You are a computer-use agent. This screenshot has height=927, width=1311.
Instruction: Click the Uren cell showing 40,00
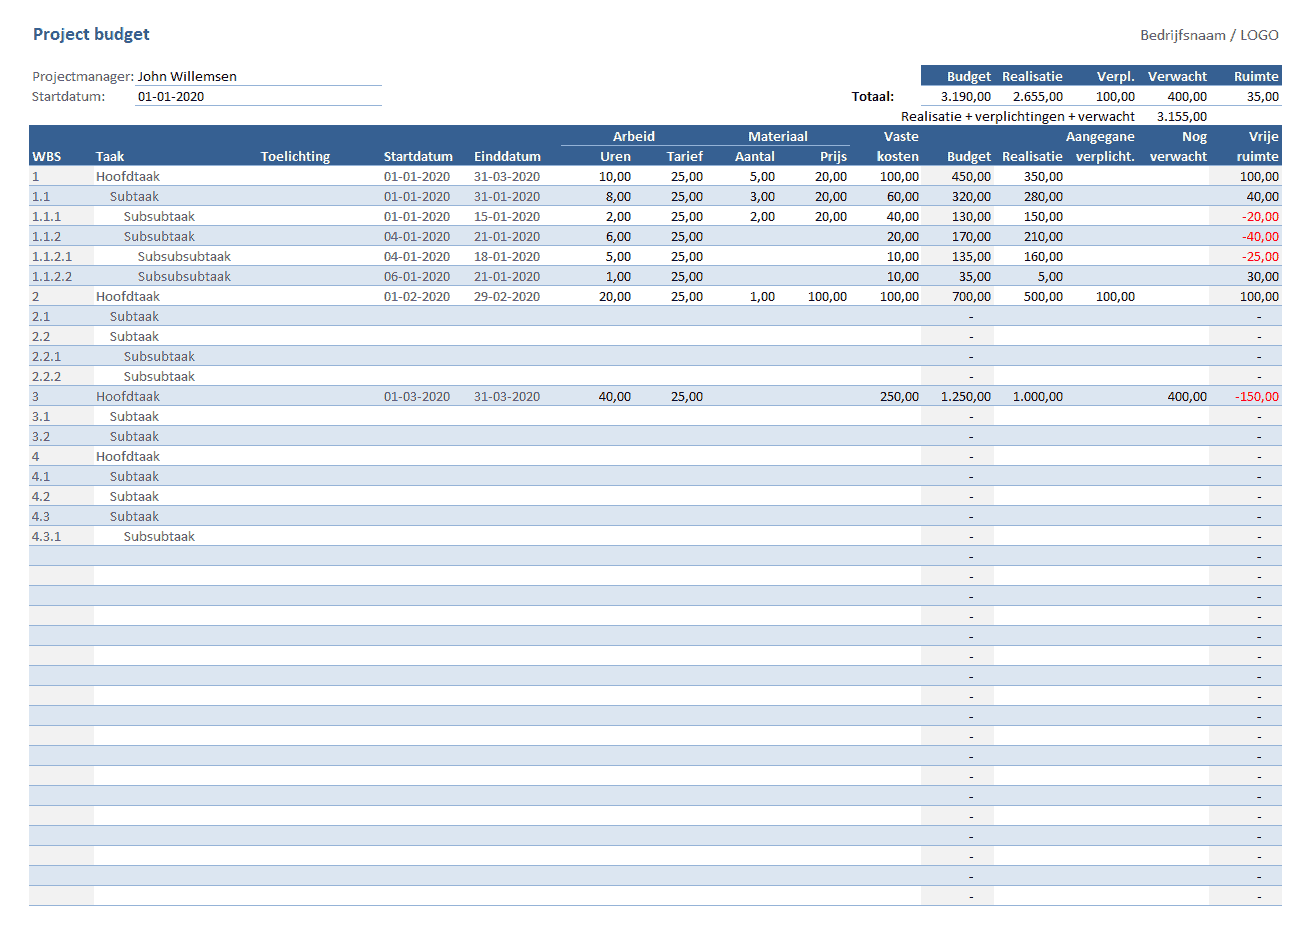click(x=614, y=397)
